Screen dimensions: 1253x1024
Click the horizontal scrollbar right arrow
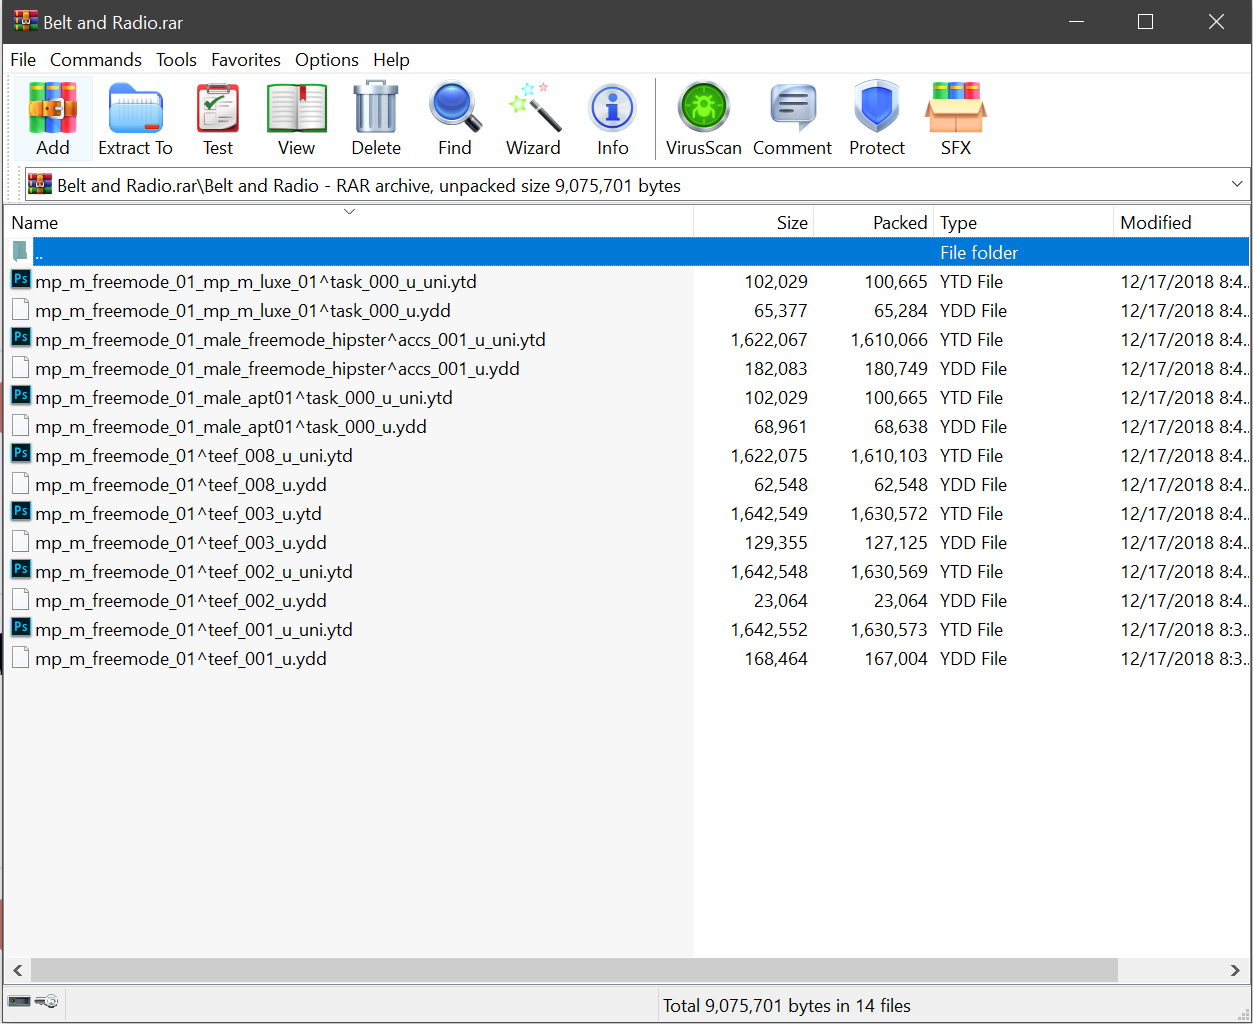click(x=1235, y=970)
